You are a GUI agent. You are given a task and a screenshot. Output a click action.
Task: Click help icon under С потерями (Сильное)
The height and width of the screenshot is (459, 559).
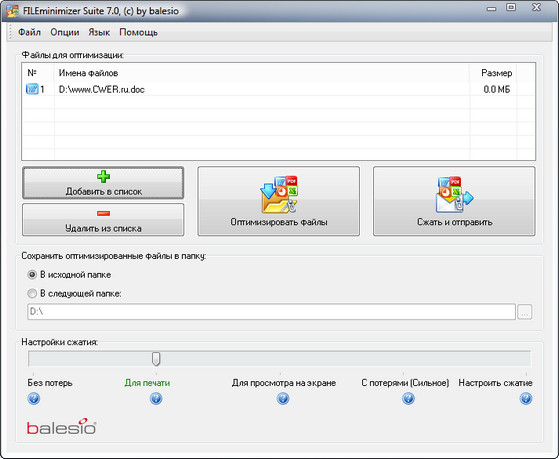(x=408, y=398)
